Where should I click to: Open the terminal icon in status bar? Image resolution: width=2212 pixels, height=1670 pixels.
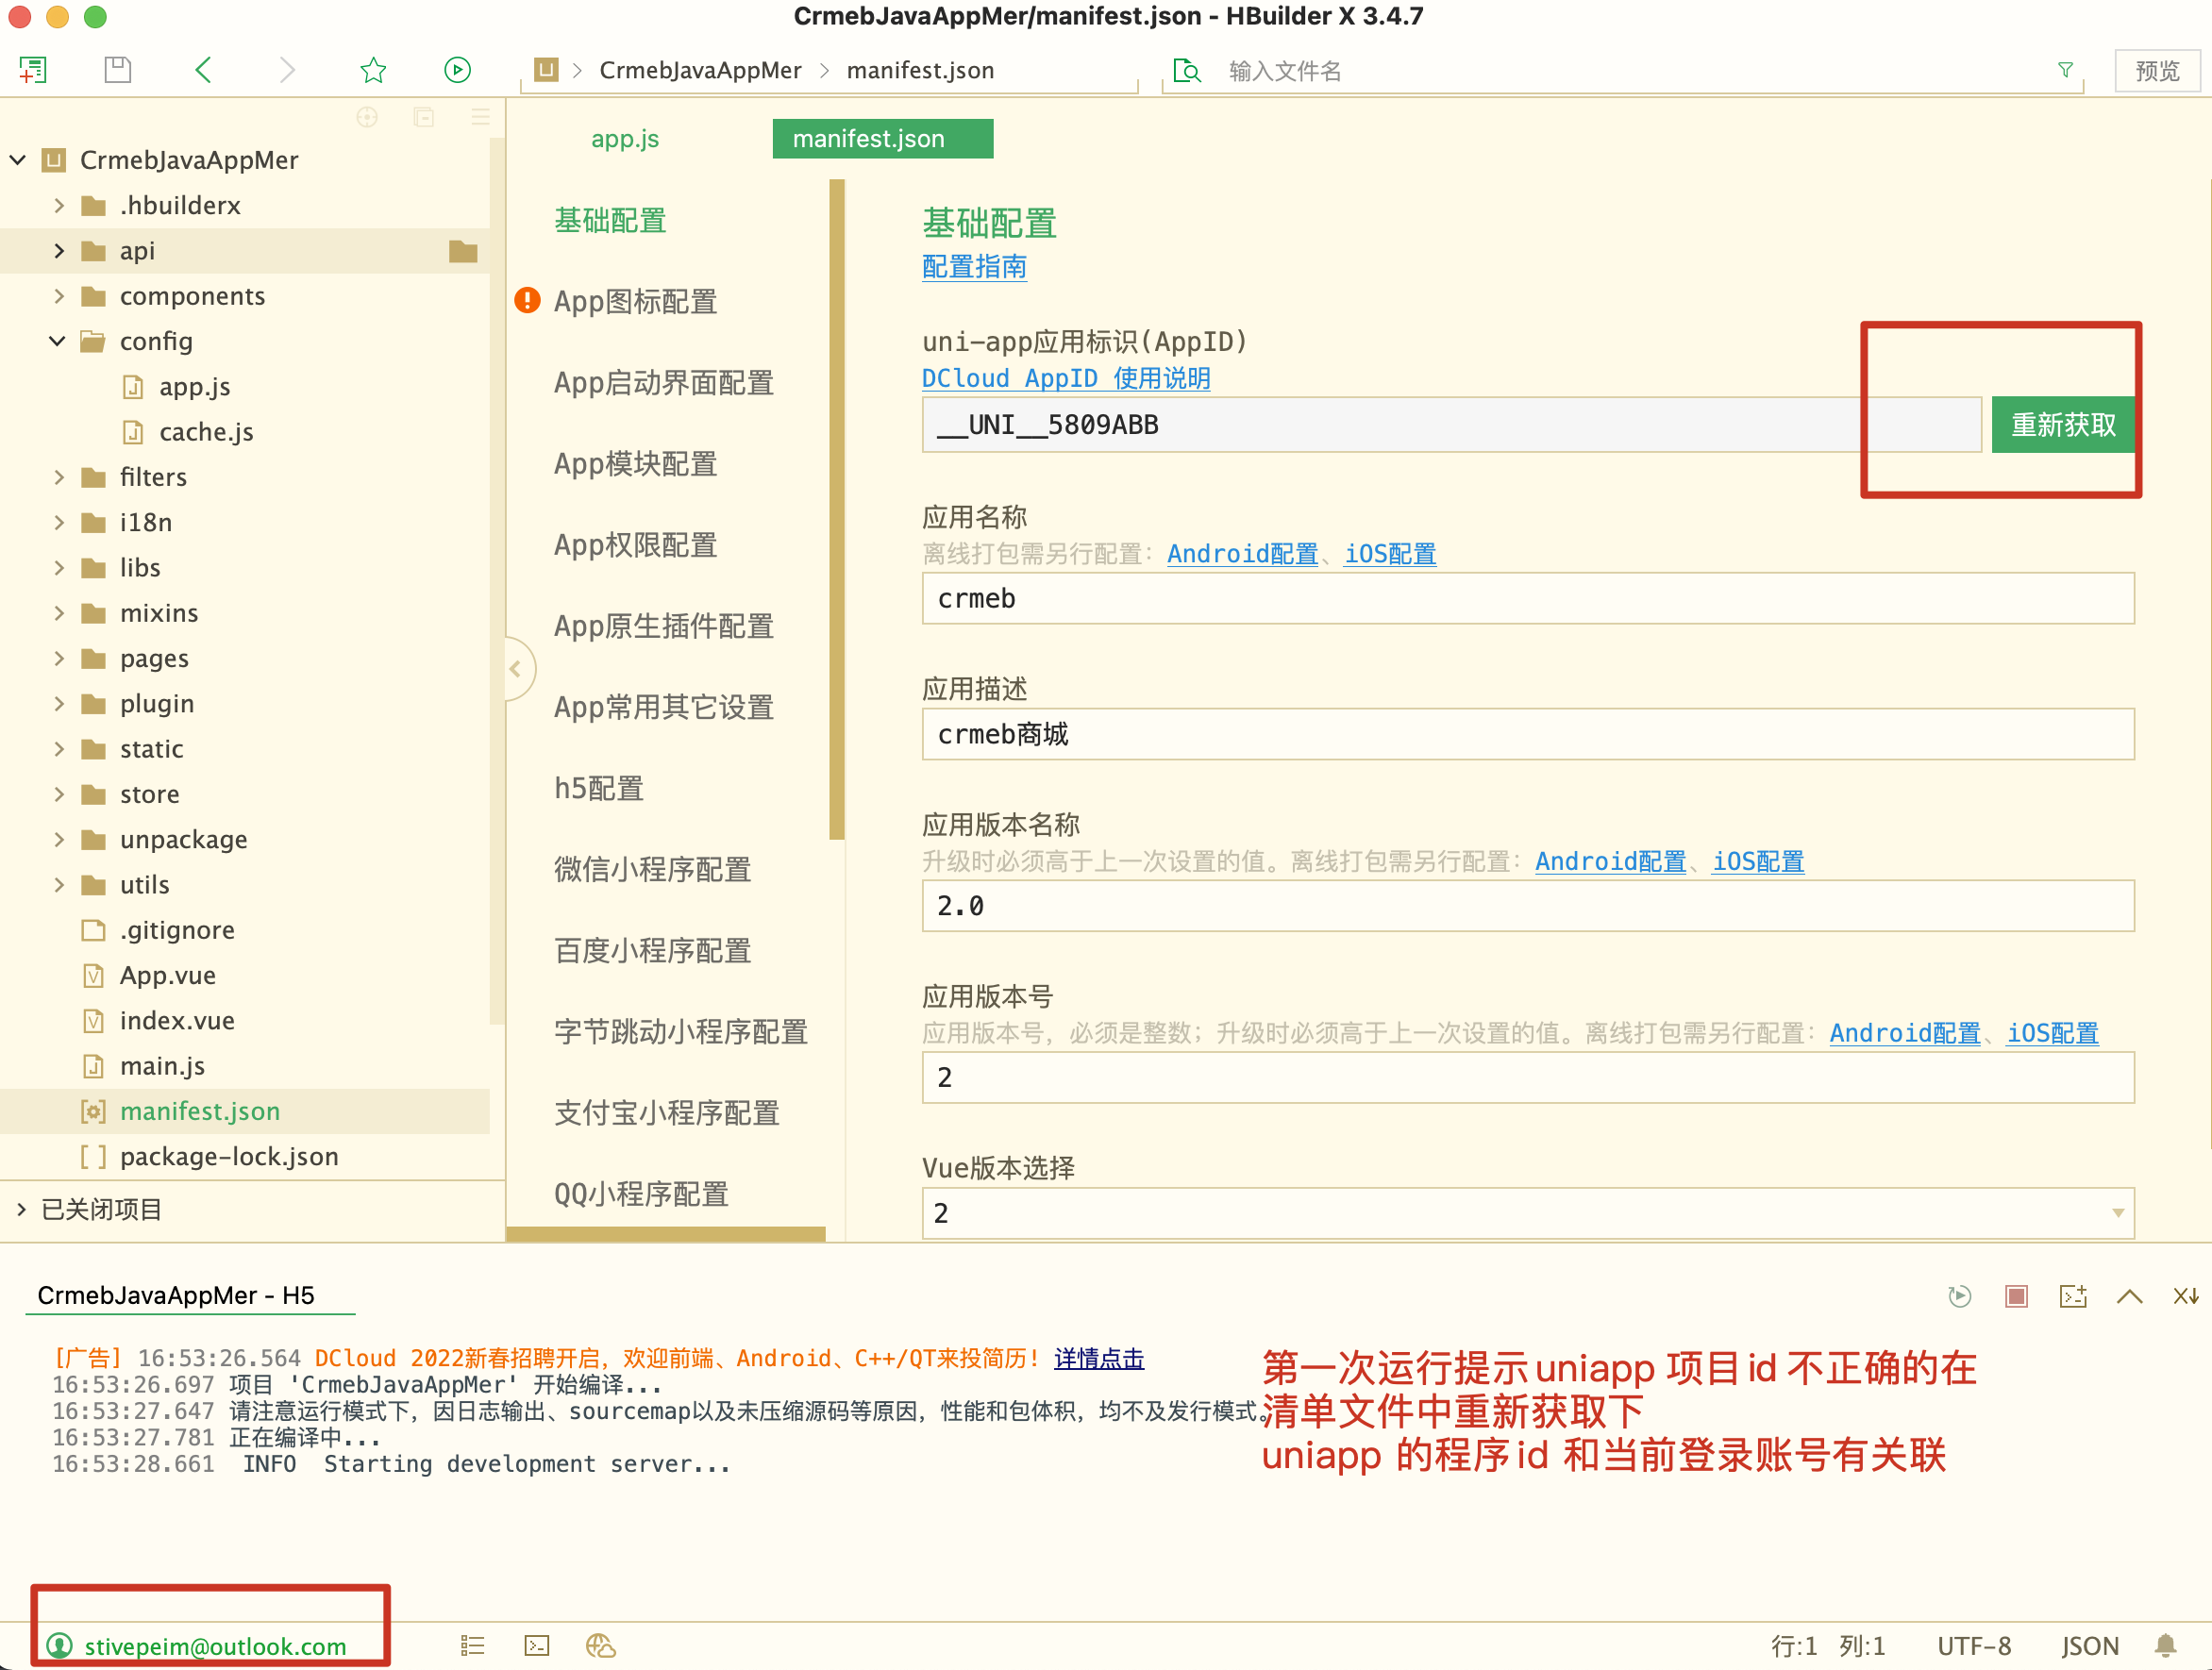pyautogui.click(x=537, y=1646)
